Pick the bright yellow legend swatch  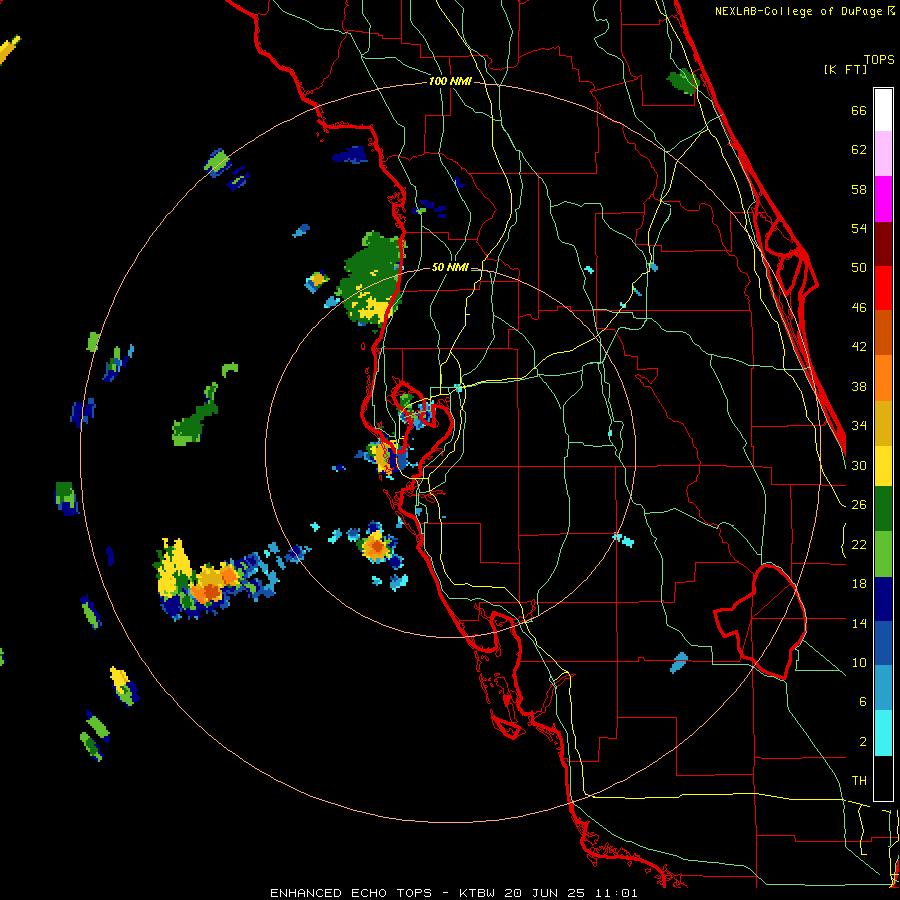[x=883, y=466]
